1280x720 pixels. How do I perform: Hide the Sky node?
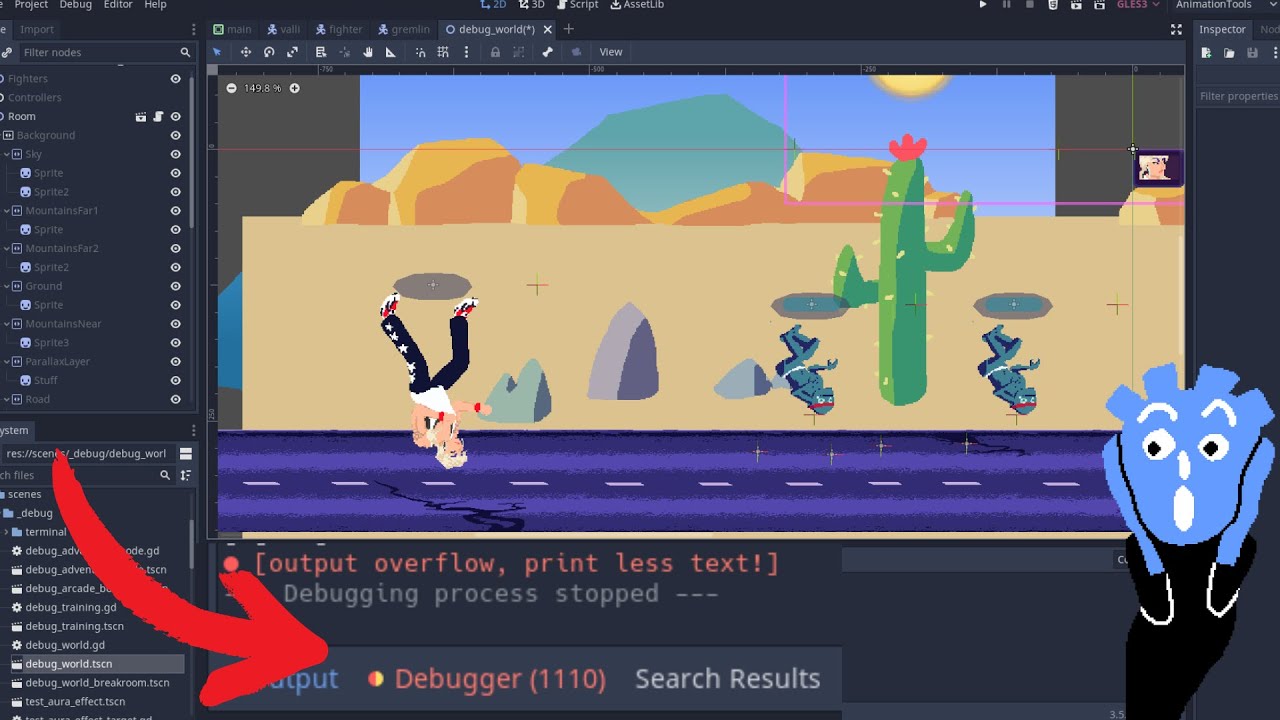click(176, 154)
